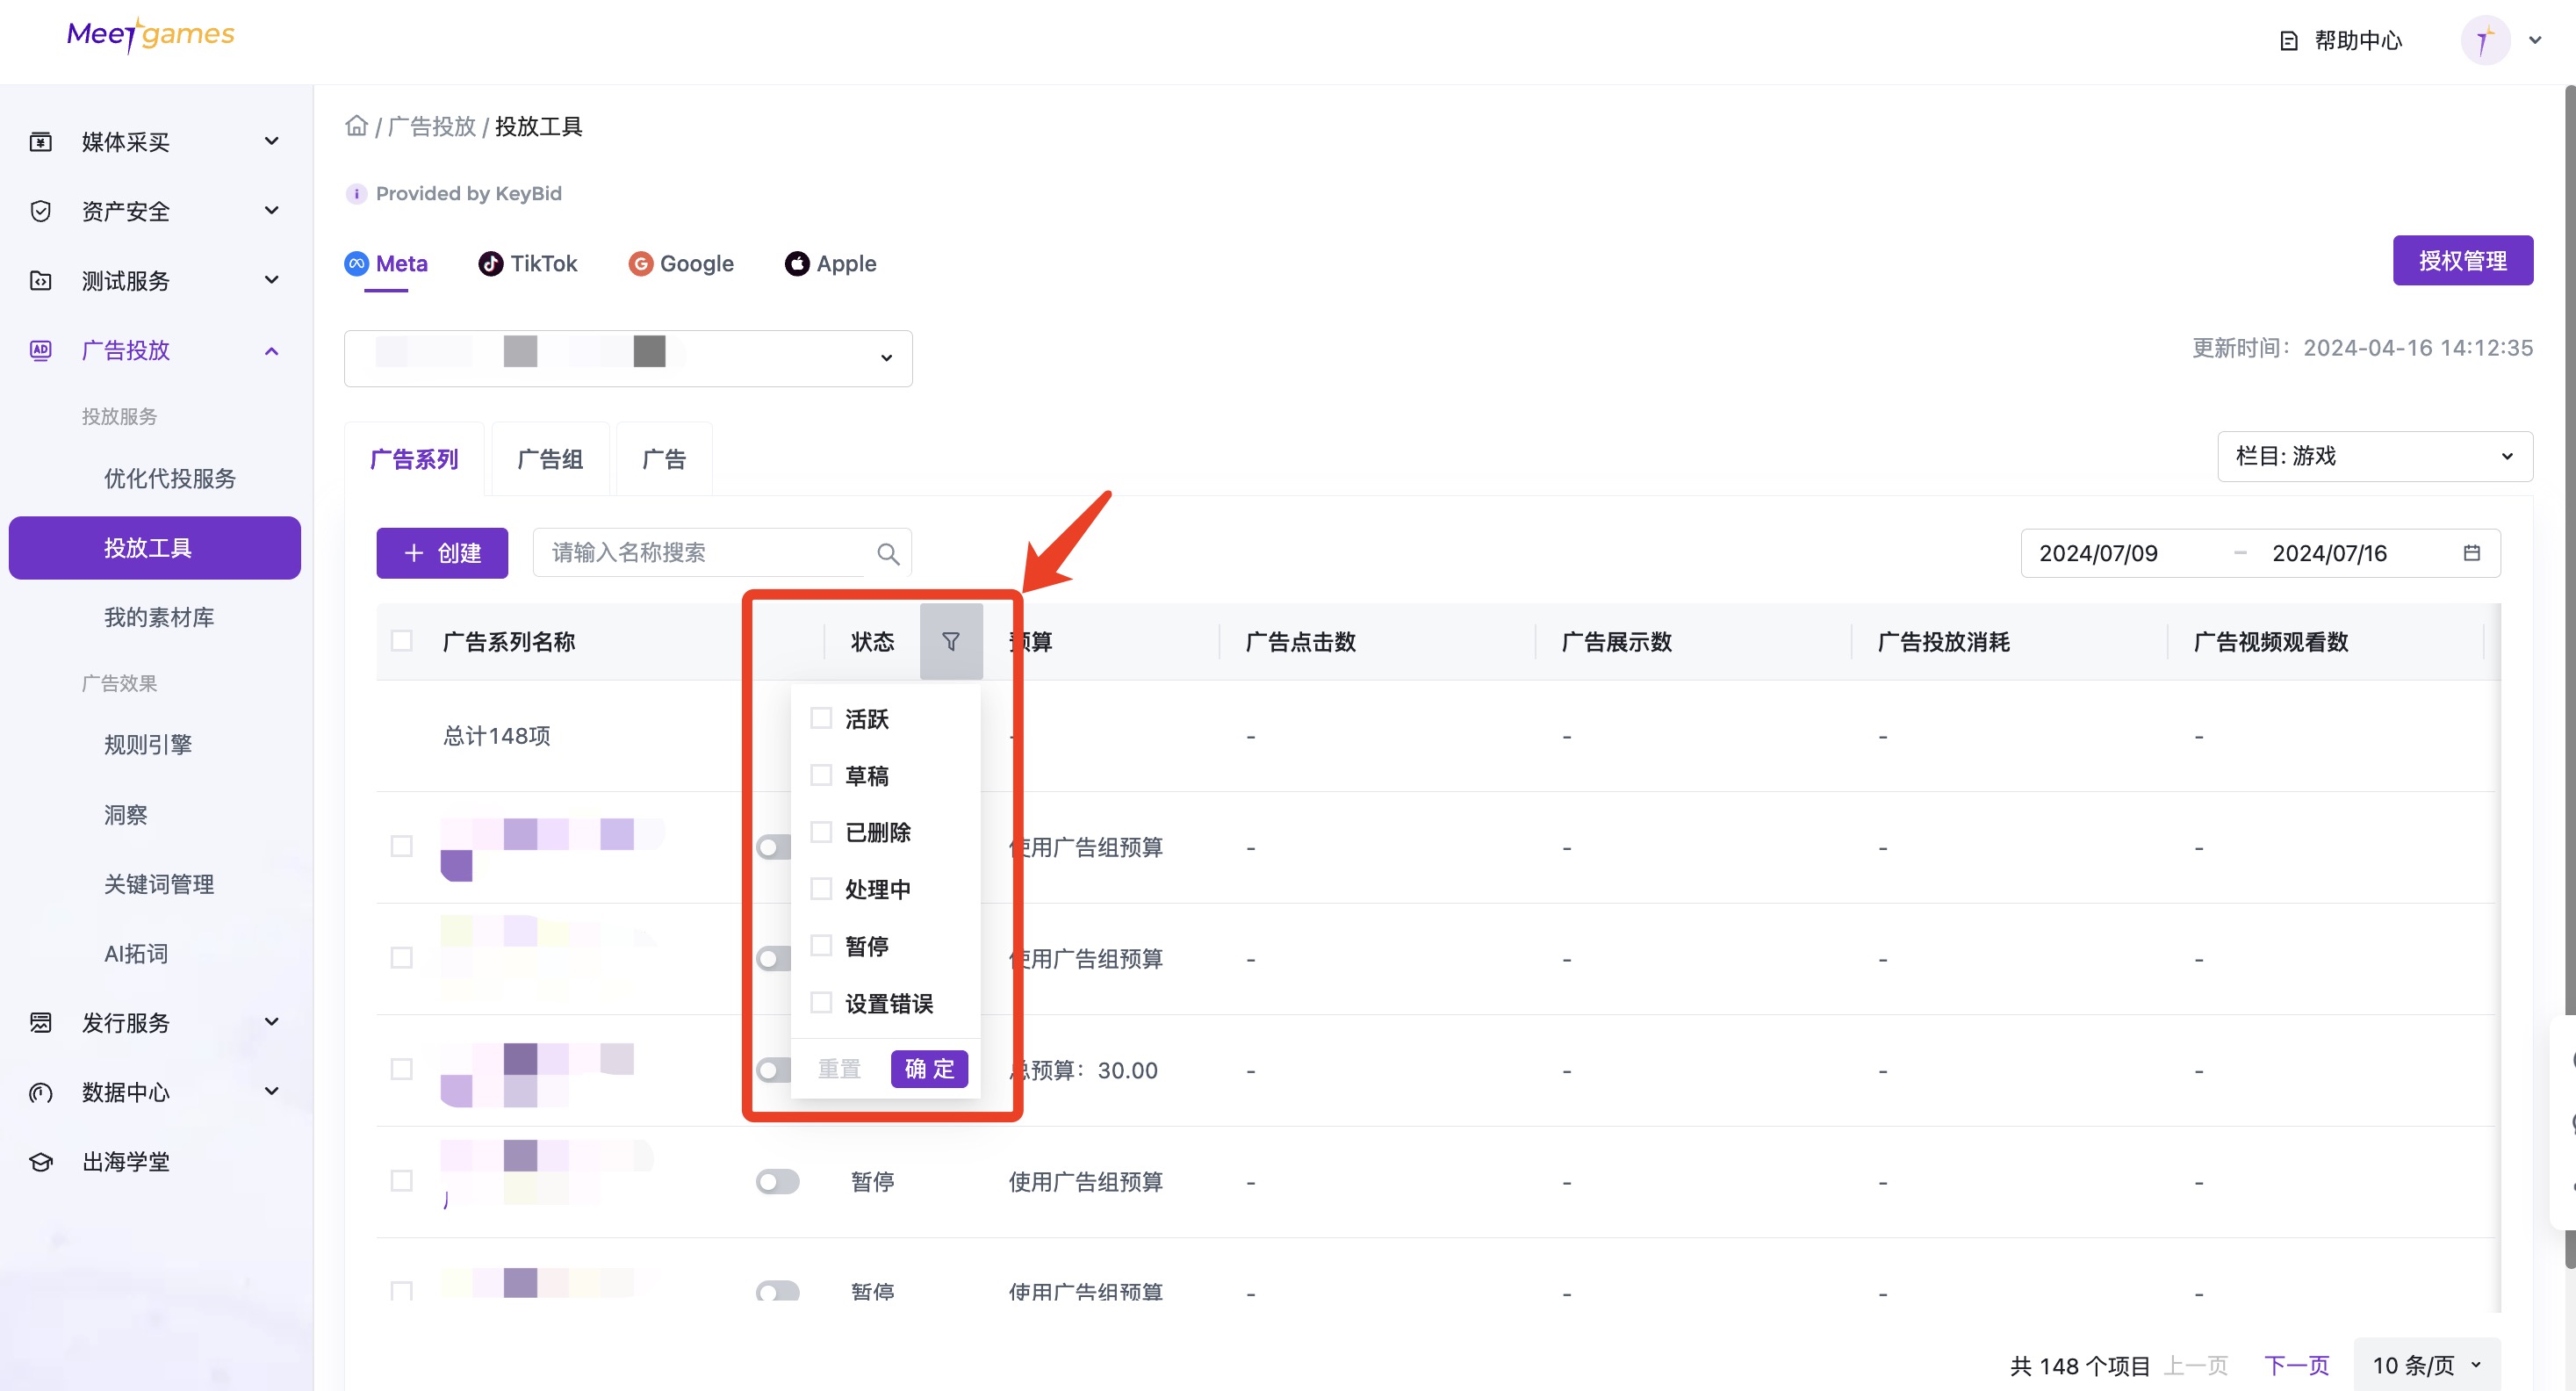The width and height of the screenshot is (2576, 1391).
Task: Open 关键词管理 in sidebar
Action: coord(159,884)
